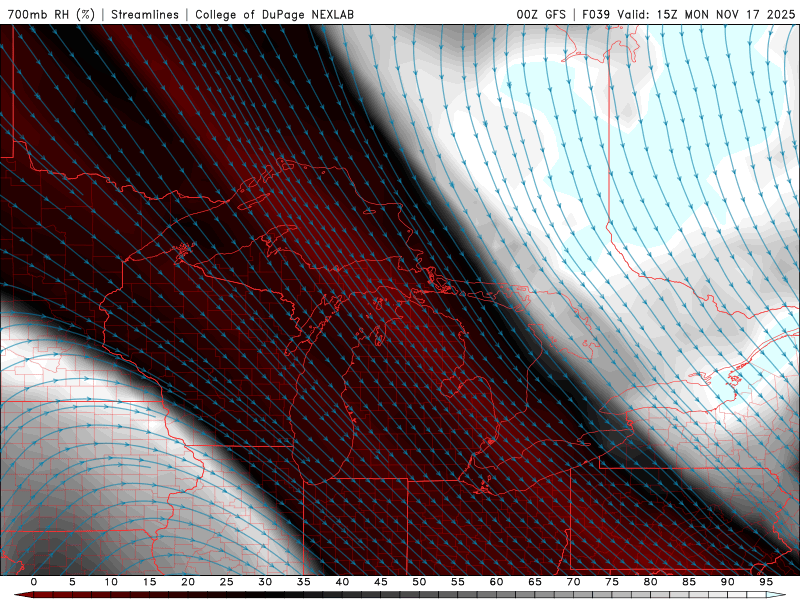Screen dimensions: 800x600
Task: Click the '25' tick label on color scale
Action: 227,582
